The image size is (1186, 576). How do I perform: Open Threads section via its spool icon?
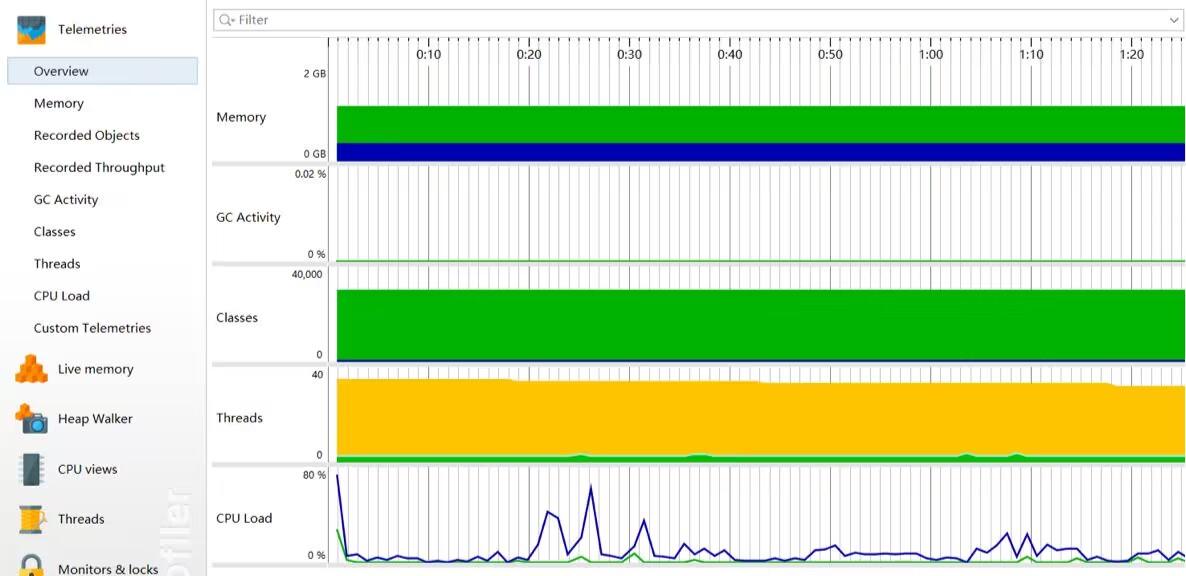[31, 519]
